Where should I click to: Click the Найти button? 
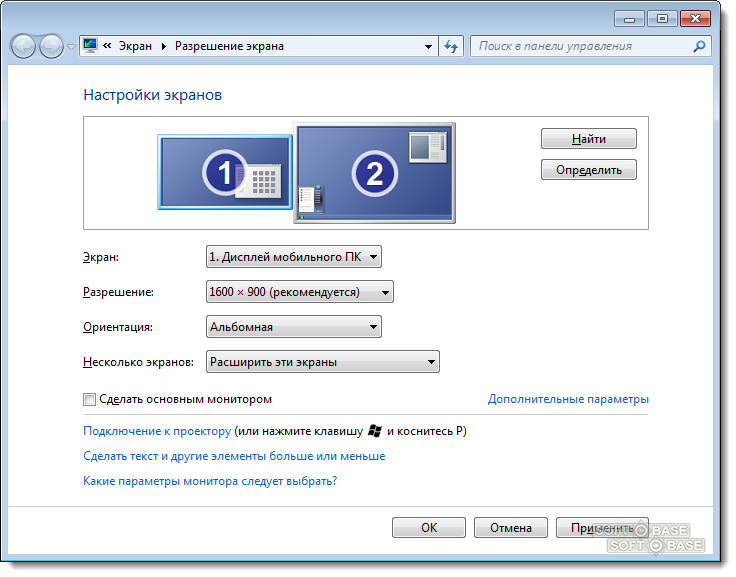tap(589, 138)
